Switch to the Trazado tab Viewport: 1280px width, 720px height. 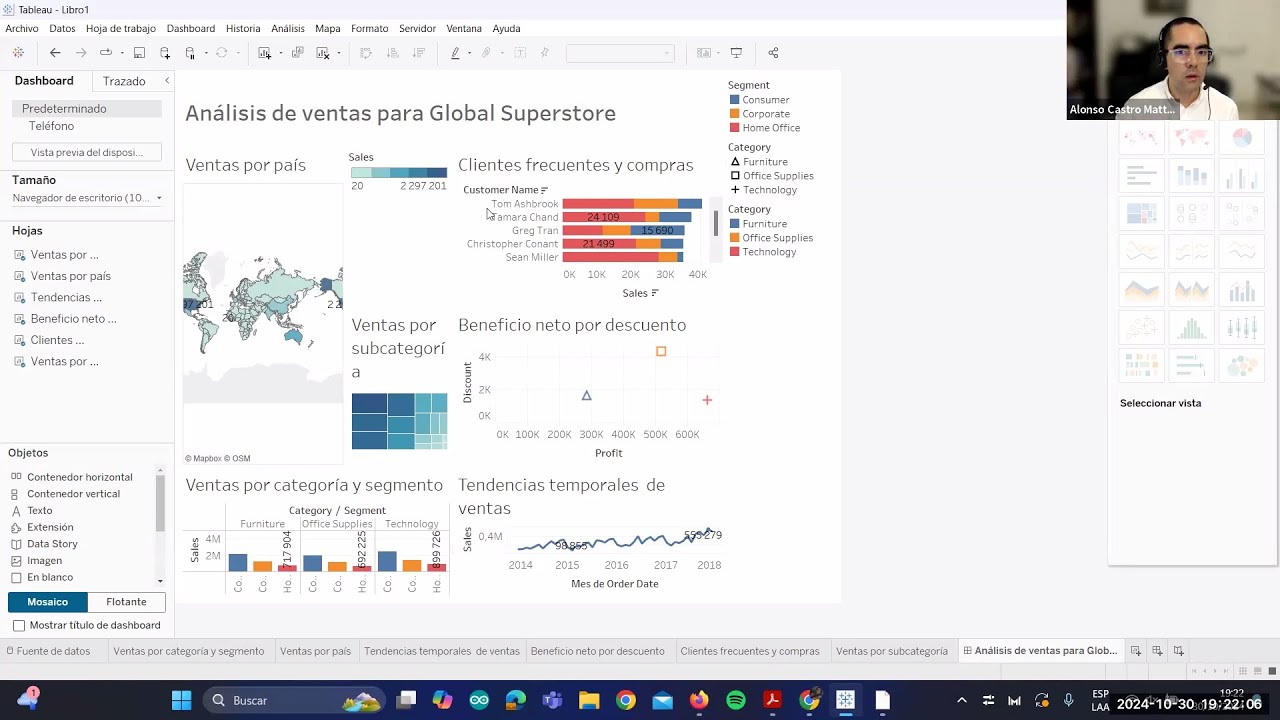click(x=124, y=81)
